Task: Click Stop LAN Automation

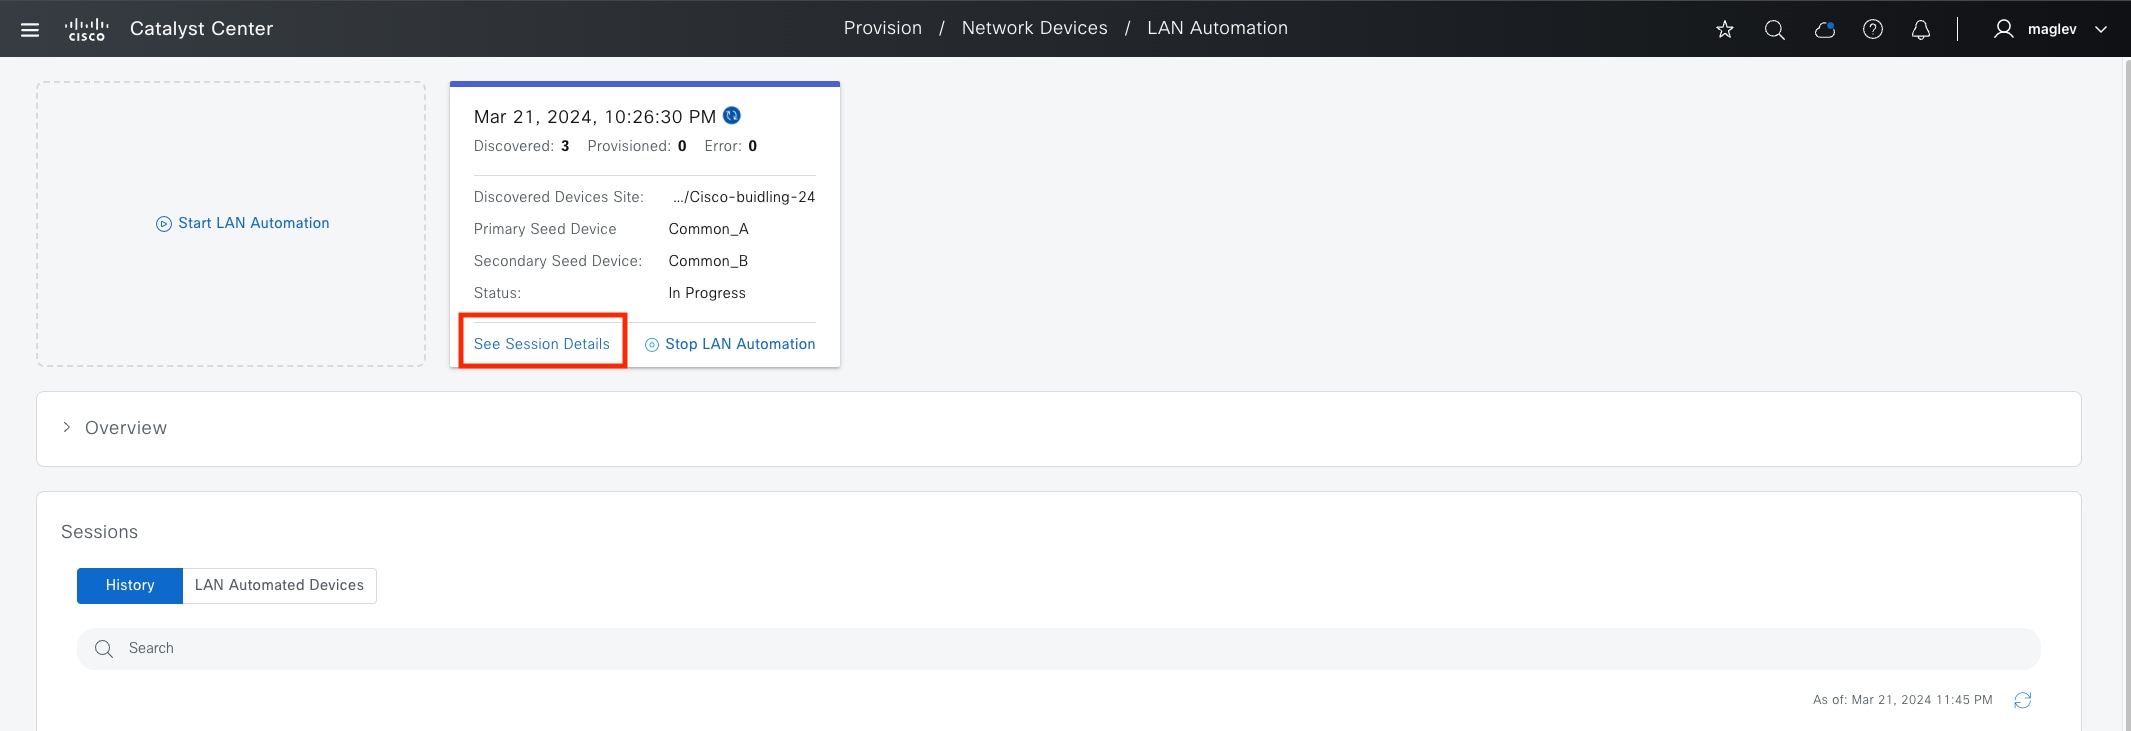Action: click(x=730, y=344)
